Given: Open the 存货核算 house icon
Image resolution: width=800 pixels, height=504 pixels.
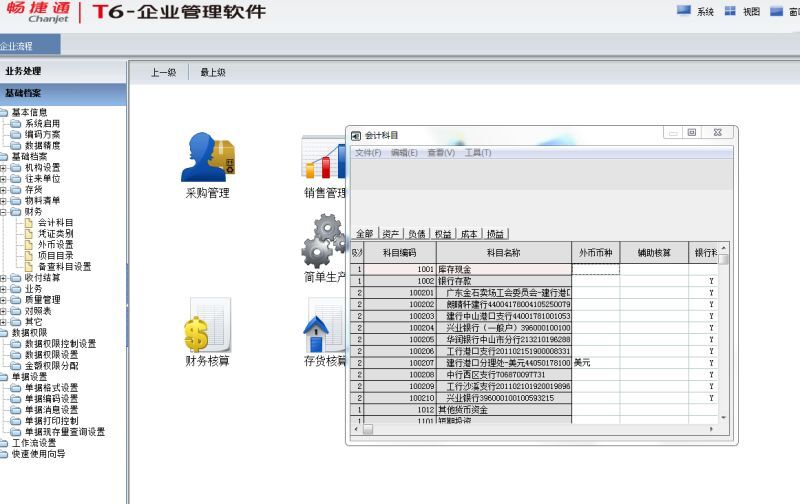Looking at the screenshot, I should 324,326.
